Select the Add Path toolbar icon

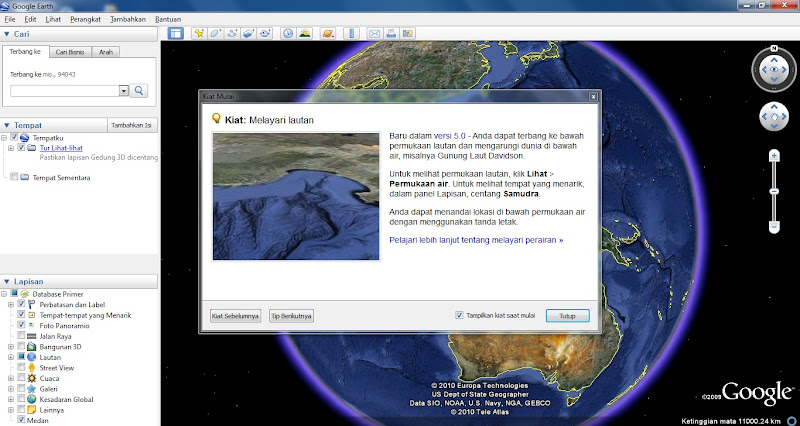pyautogui.click(x=232, y=34)
